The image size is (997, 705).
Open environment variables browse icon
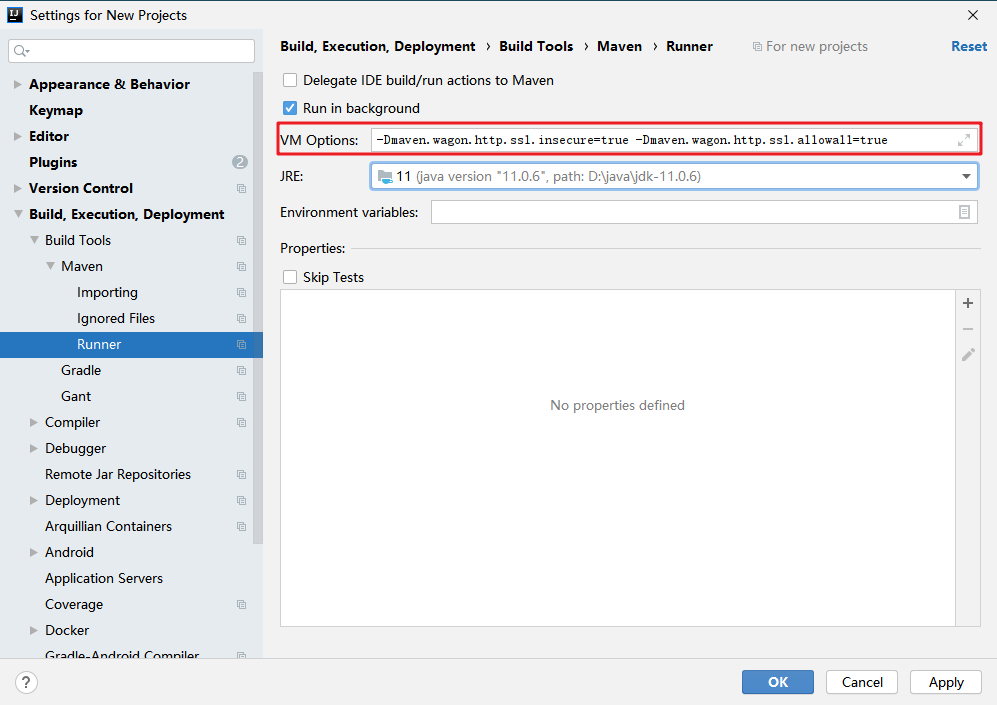pyautogui.click(x=965, y=212)
